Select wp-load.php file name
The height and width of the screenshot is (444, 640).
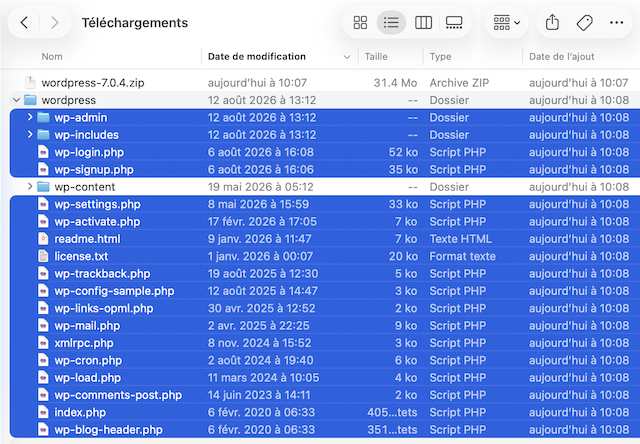88,378
